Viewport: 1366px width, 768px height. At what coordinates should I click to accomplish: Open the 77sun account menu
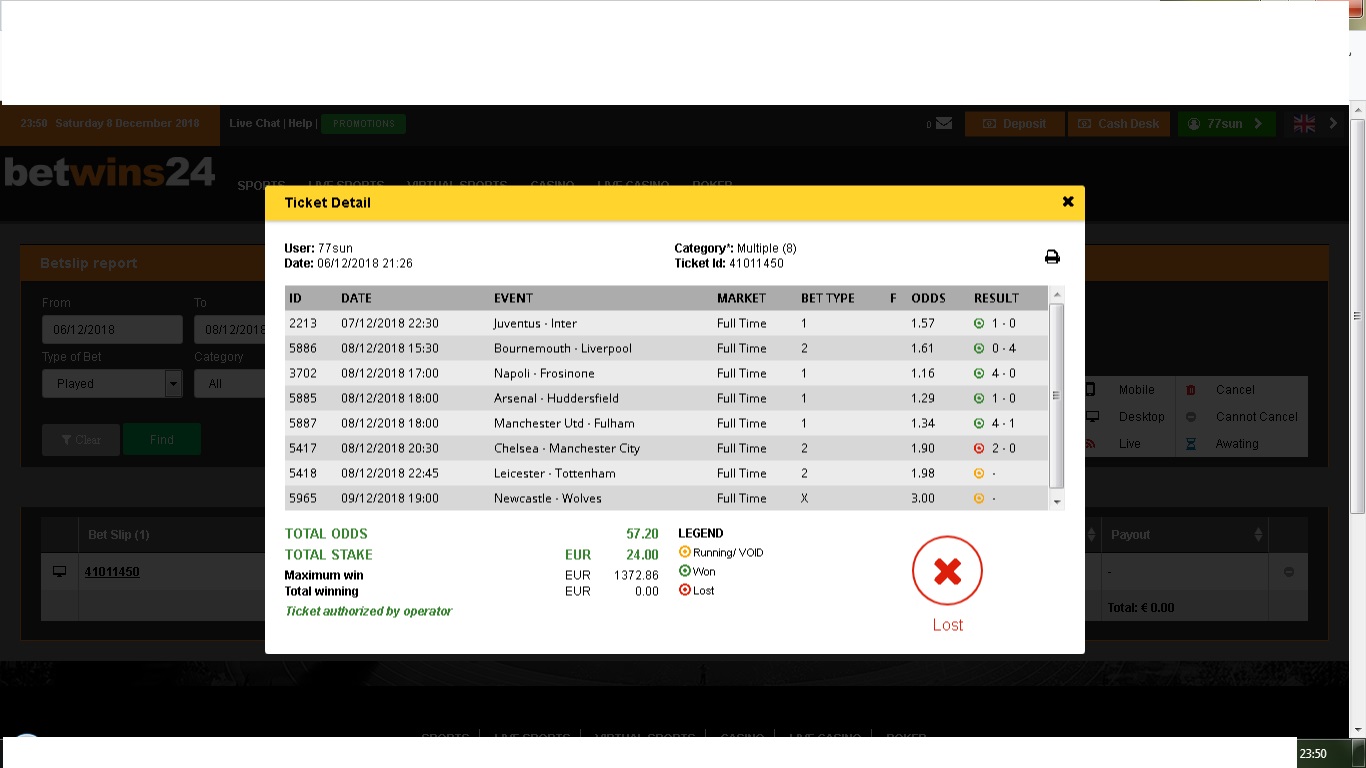[1226, 124]
